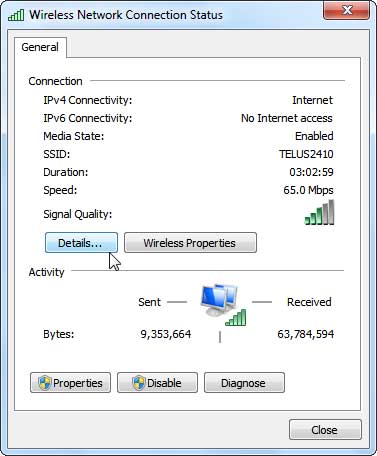Click the Speed value 65.0 Mbps

(x=308, y=190)
